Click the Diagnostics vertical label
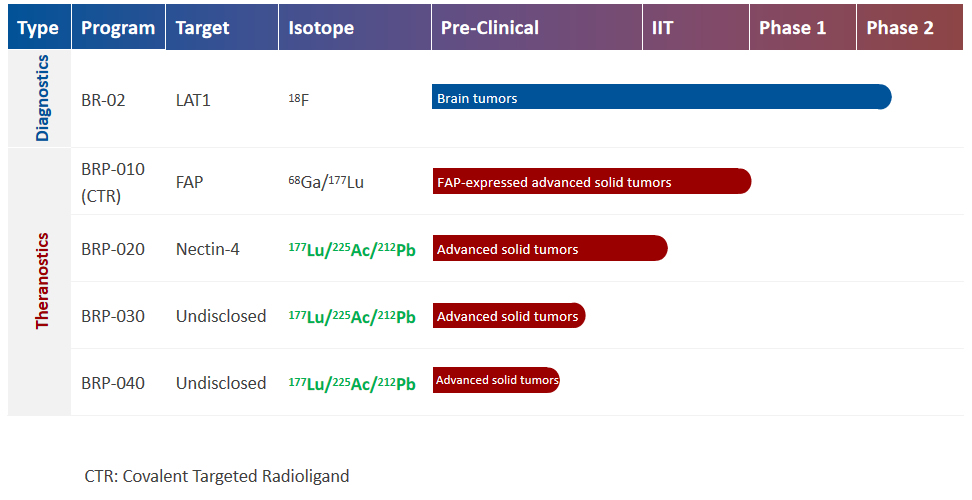Viewport: 972px width, 500px height. 42,98
